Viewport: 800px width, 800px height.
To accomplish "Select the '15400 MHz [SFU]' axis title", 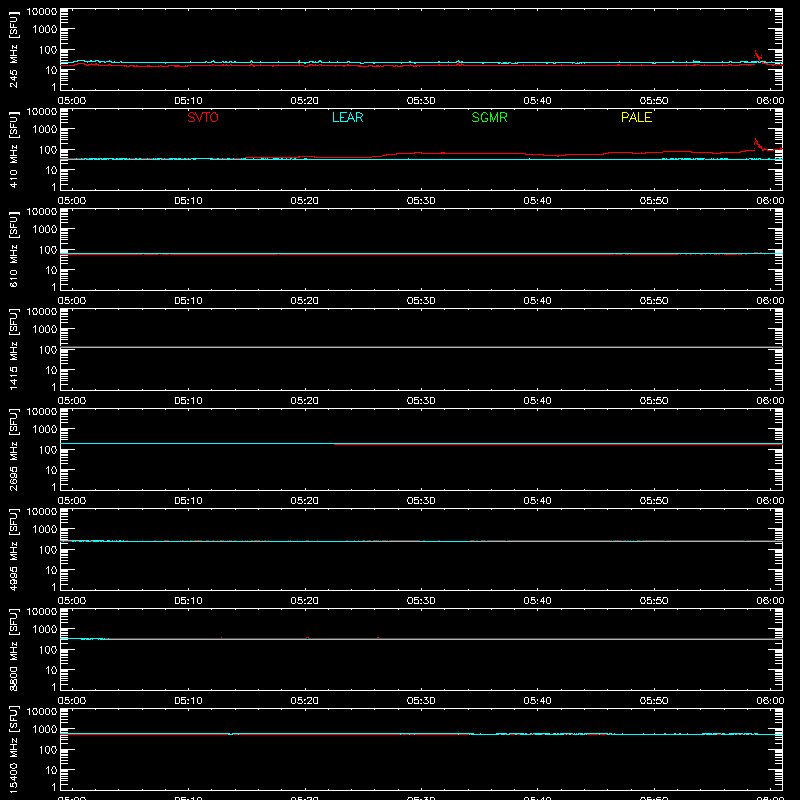I will pos(13,749).
